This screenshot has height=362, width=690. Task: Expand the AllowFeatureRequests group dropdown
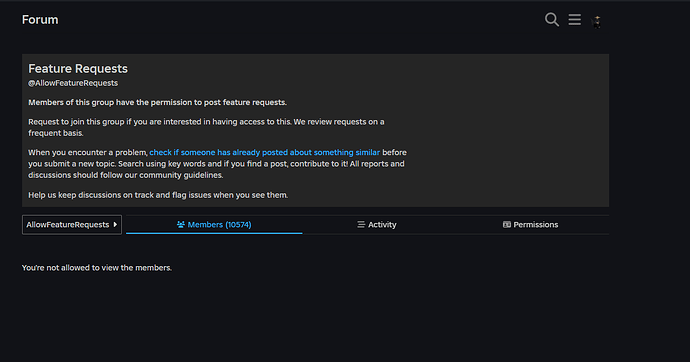click(72, 224)
